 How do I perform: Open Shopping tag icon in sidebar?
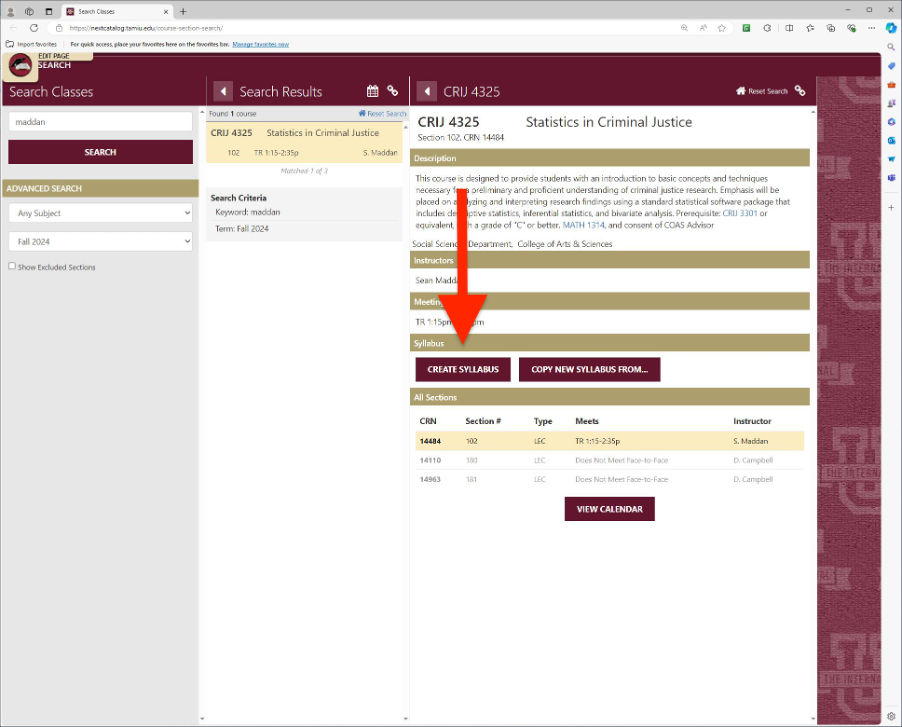(891, 66)
